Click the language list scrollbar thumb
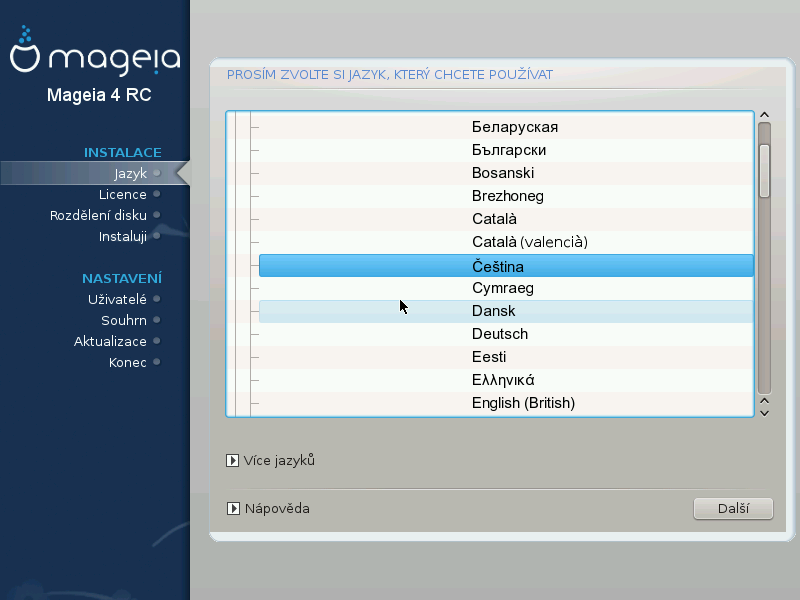Image resolution: width=800 pixels, height=600 pixels. coord(764,170)
